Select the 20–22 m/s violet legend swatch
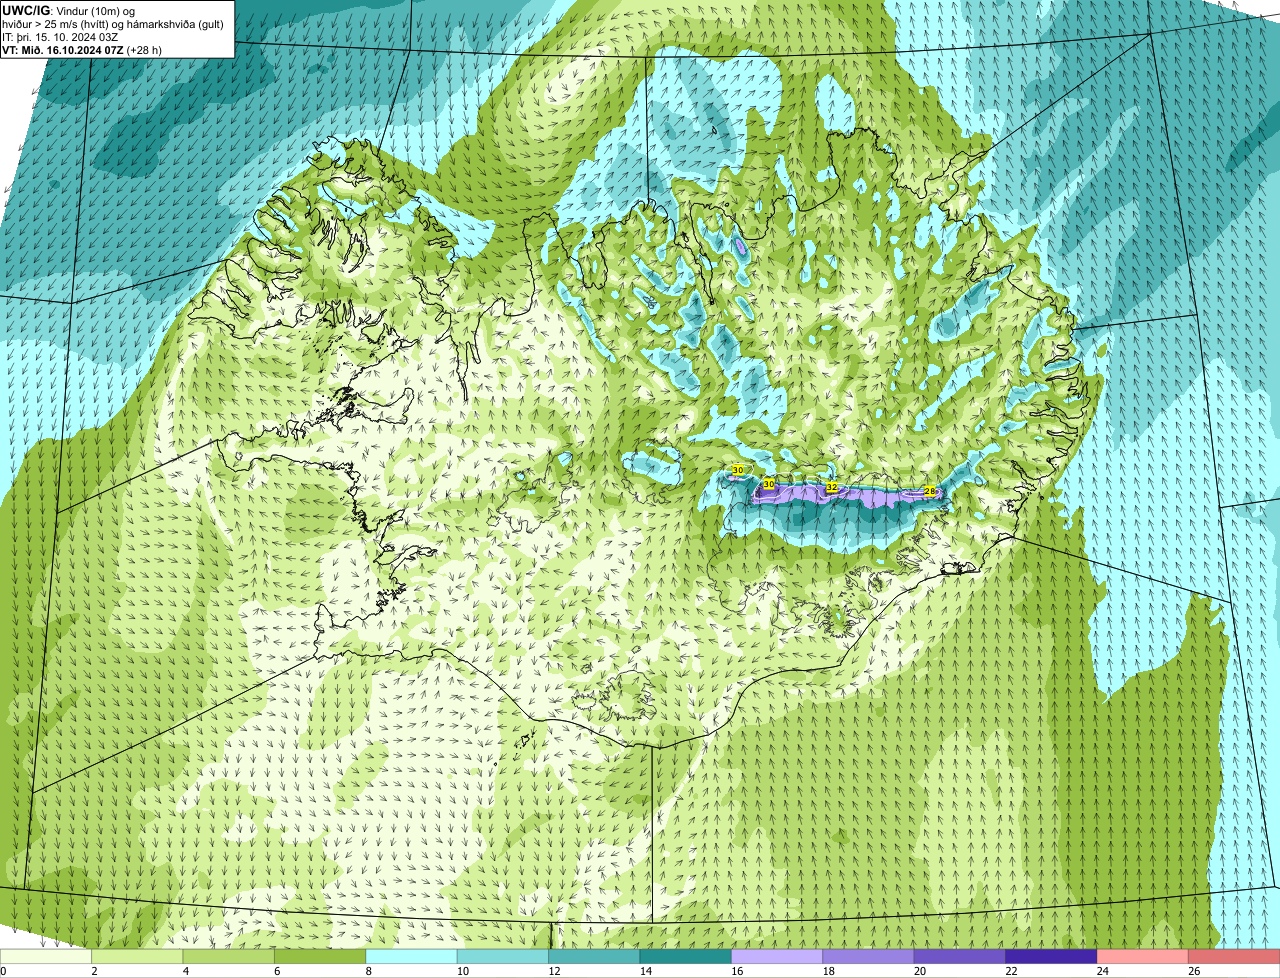The width and height of the screenshot is (1280, 978). 961,956
